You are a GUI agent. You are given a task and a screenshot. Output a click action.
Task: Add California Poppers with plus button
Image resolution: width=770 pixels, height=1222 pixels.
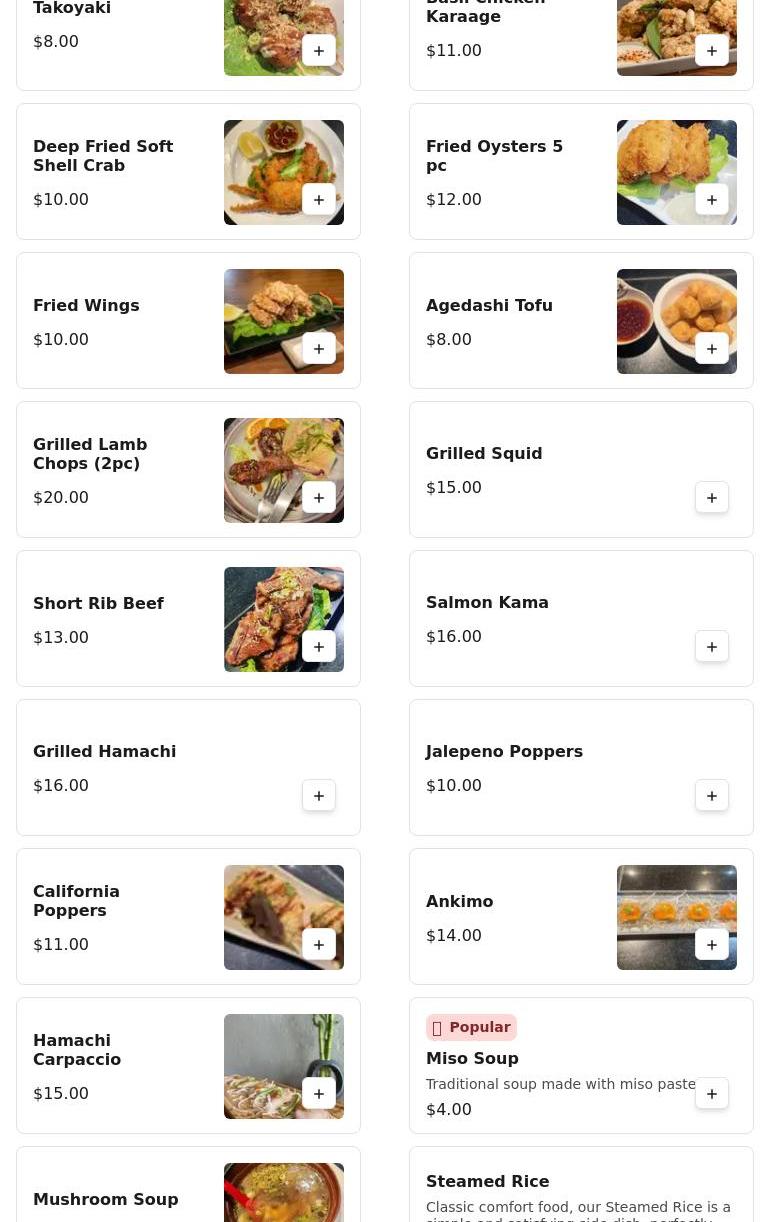click(319, 945)
